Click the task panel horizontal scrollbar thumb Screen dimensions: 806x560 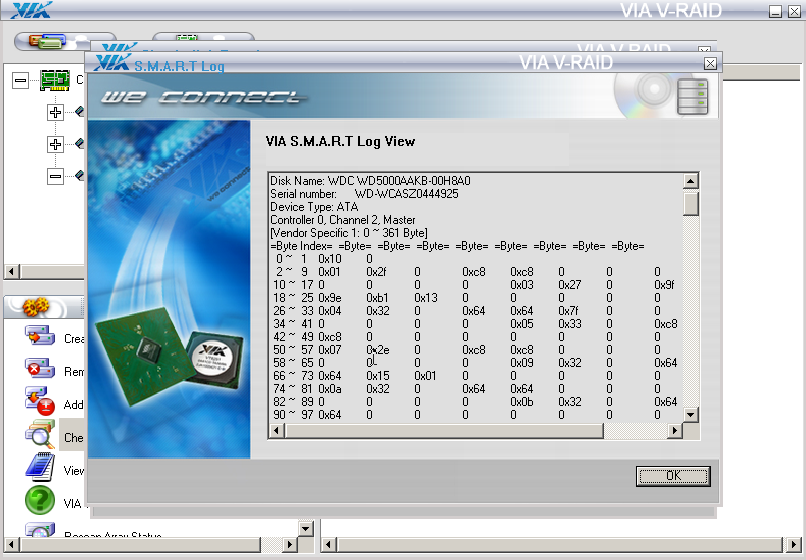pyautogui.click(x=140, y=544)
